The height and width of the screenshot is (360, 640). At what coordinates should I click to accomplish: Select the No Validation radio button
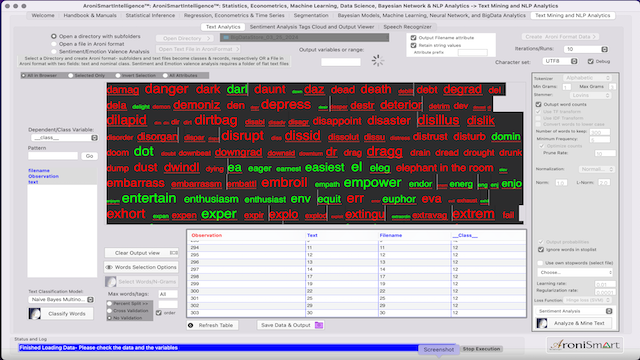pyautogui.click(x=109, y=318)
